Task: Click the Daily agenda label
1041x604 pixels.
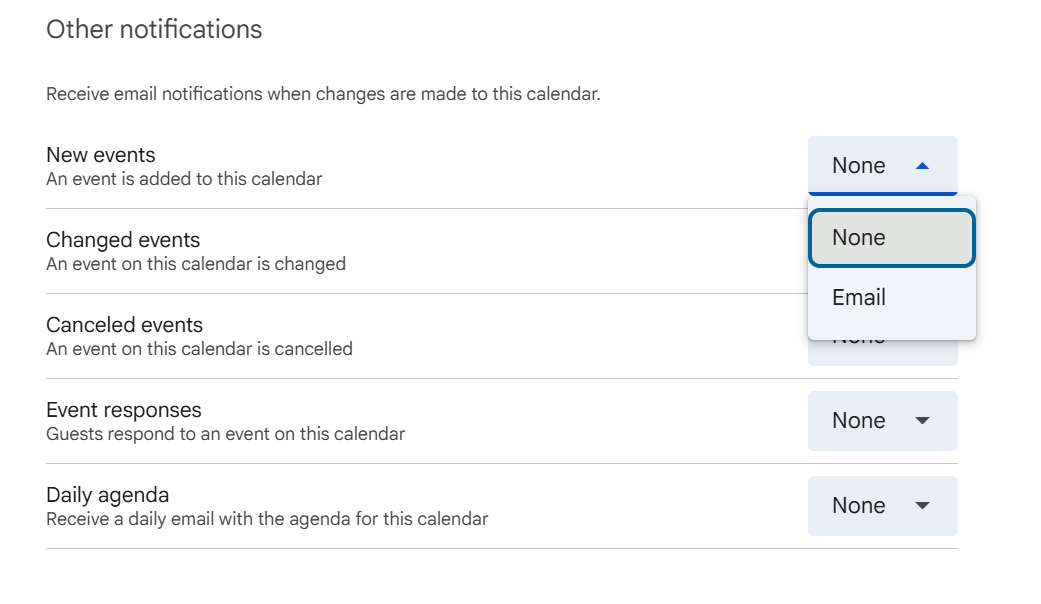Action: point(108,495)
